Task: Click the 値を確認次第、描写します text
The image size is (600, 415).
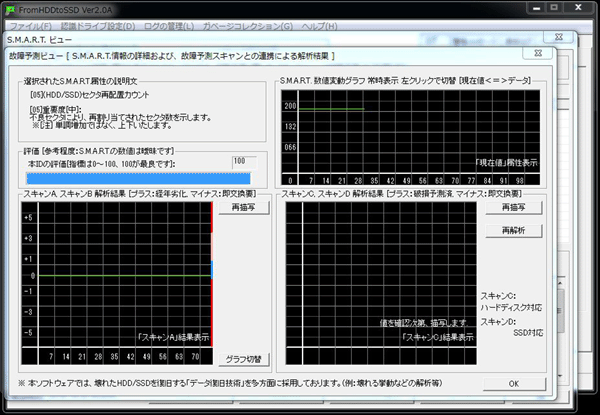Action: (424, 323)
